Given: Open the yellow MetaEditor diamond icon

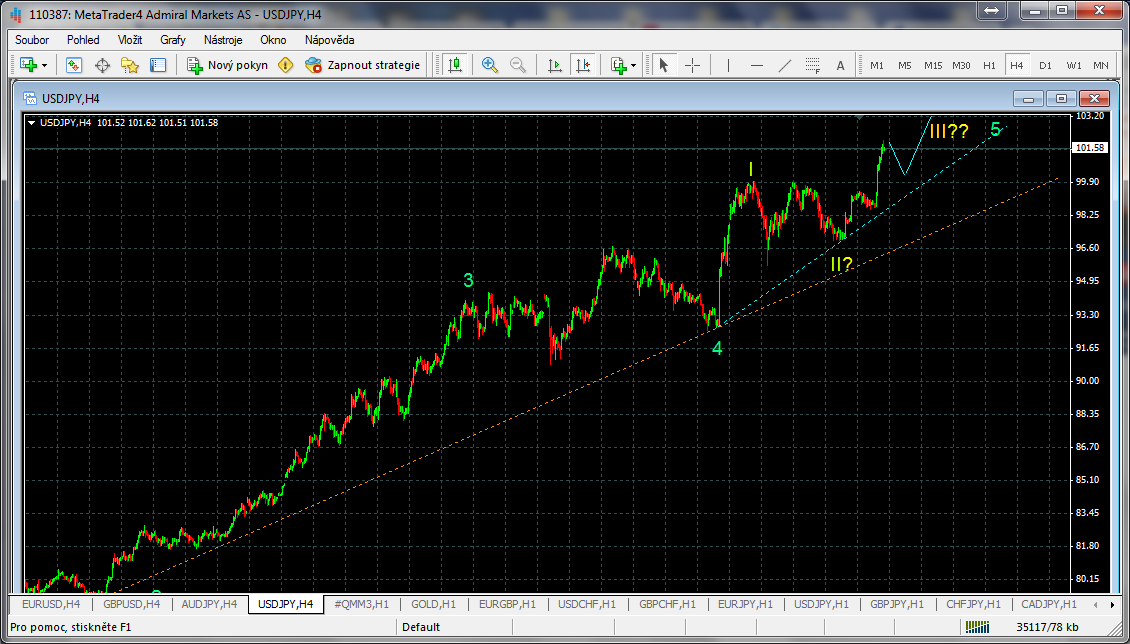Looking at the screenshot, I should [286, 66].
